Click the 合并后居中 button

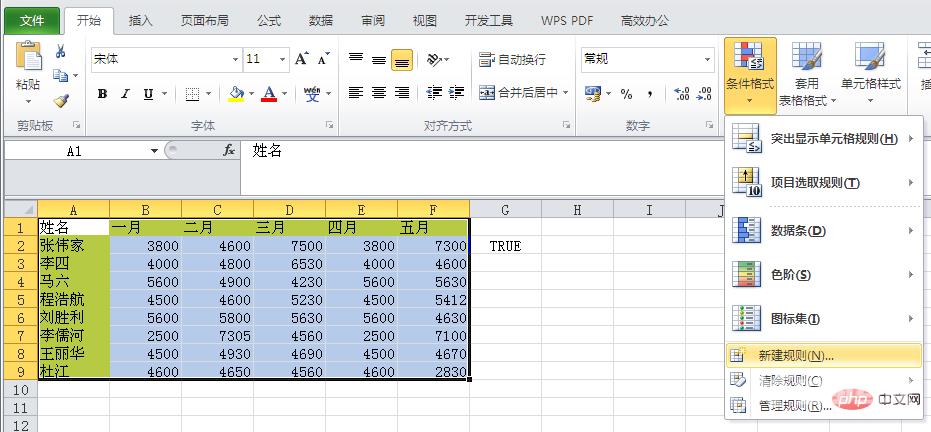point(522,93)
